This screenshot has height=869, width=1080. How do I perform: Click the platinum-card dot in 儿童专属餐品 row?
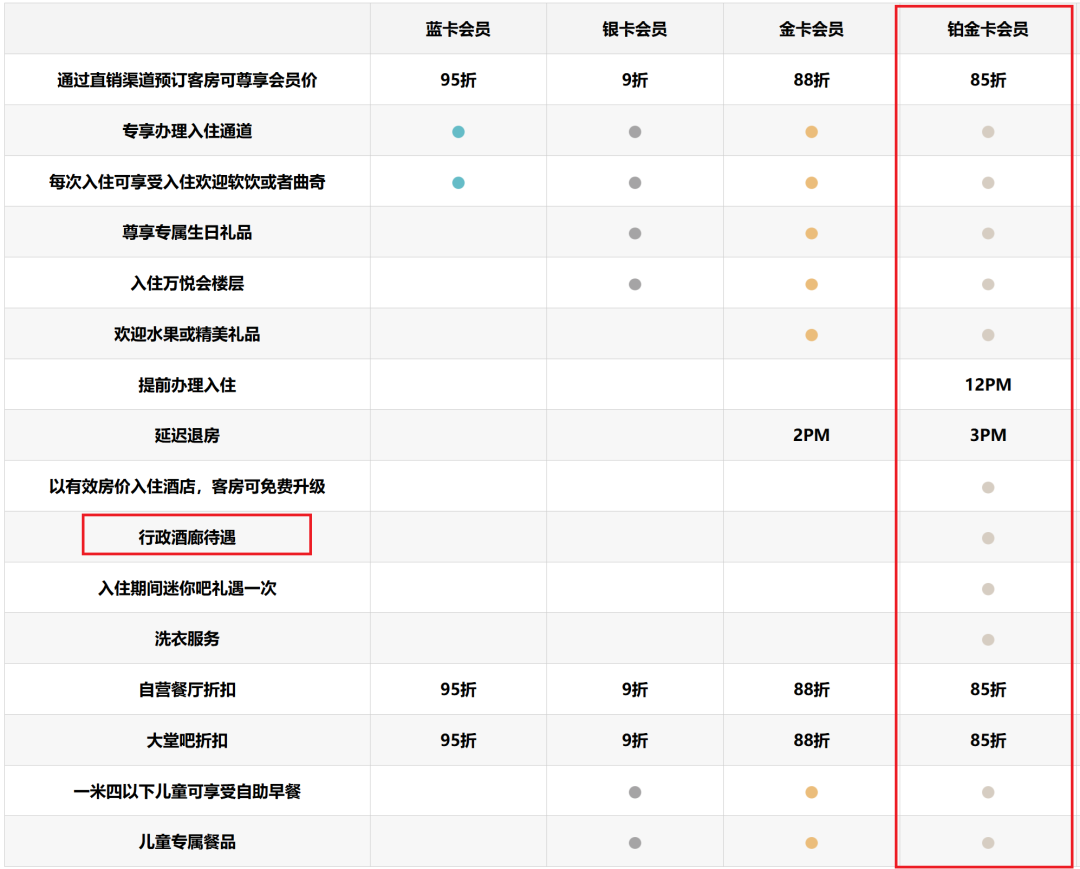click(988, 843)
